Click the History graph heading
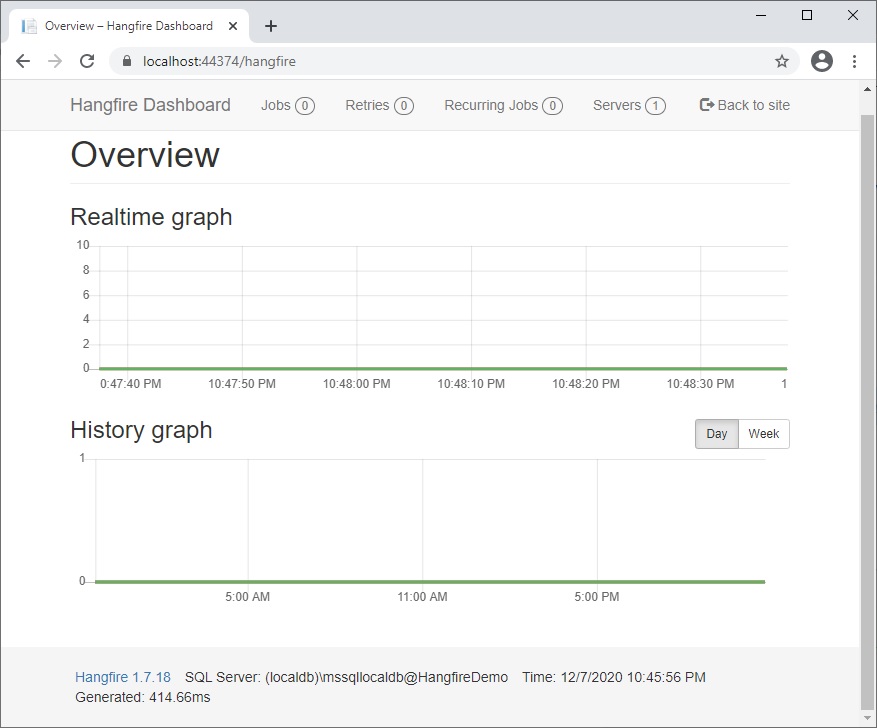 pos(142,430)
